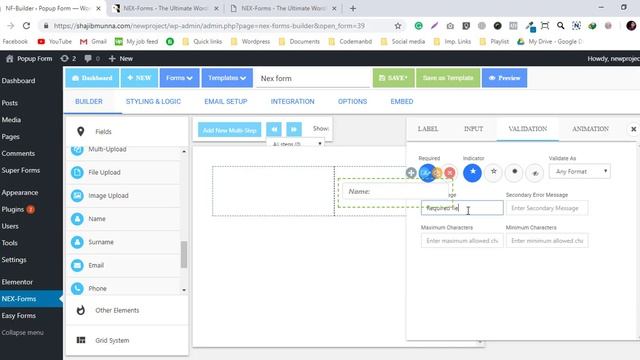This screenshot has width=640, height=360.
Task: Reload the browser page
Action: click(x=27, y=26)
